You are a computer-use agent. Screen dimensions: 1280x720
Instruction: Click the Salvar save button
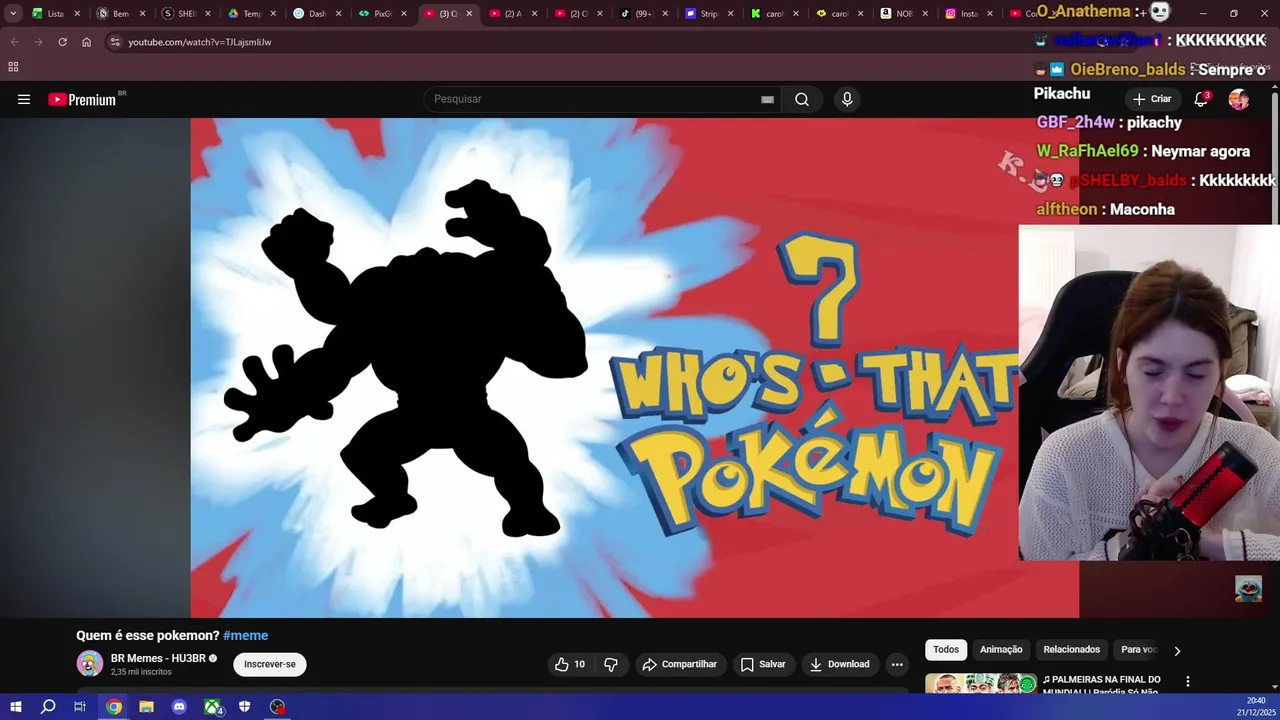[763, 664]
